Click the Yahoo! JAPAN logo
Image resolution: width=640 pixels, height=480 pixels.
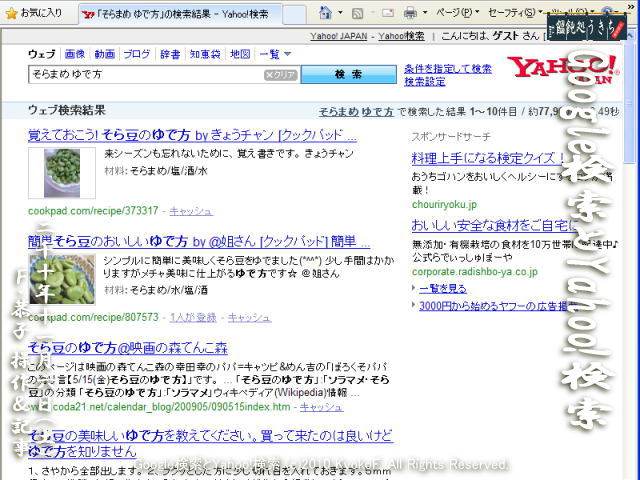pos(562,69)
